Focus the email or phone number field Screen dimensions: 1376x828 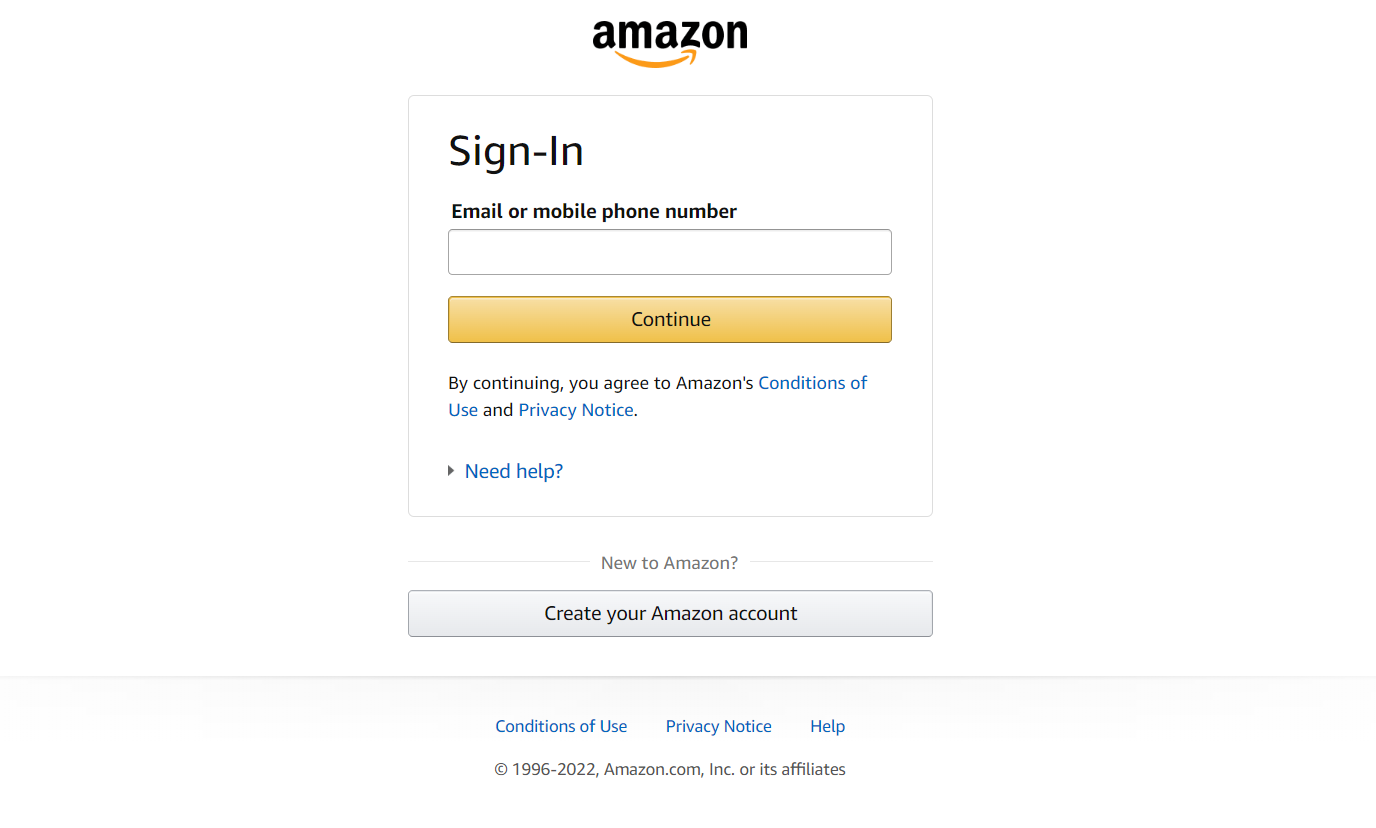669,252
